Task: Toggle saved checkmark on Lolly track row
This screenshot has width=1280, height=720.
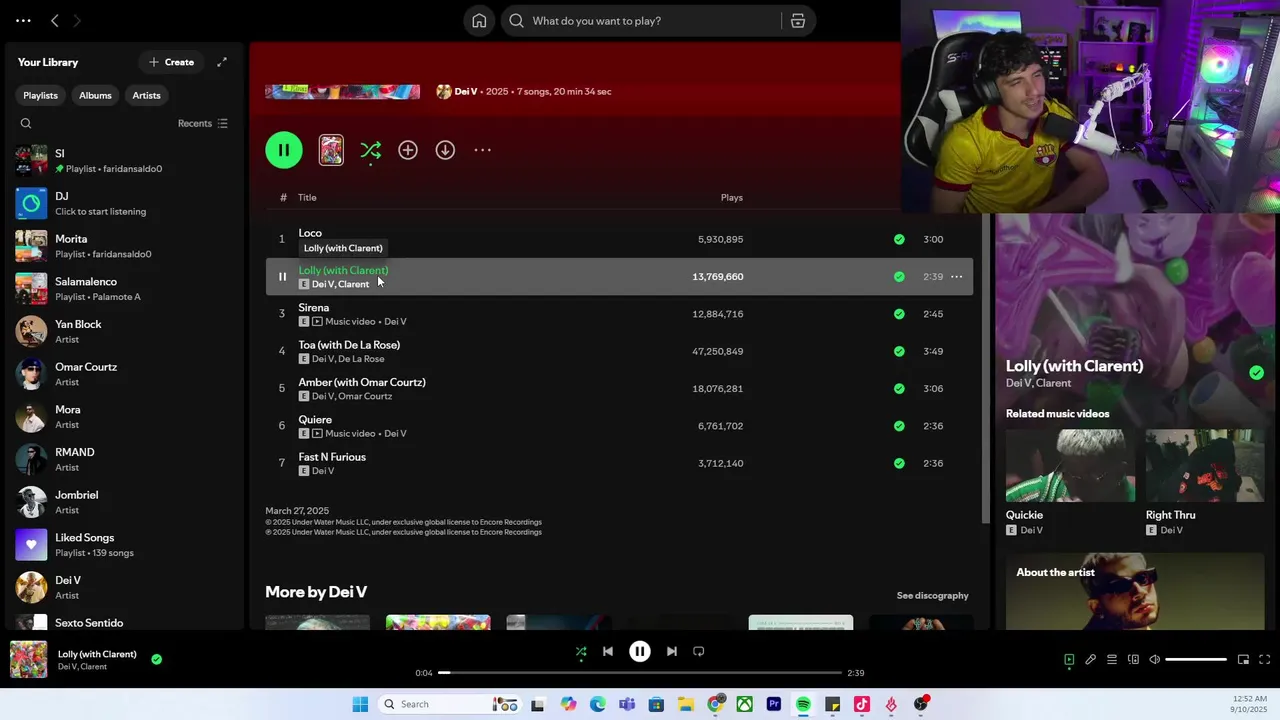Action: [899, 277]
